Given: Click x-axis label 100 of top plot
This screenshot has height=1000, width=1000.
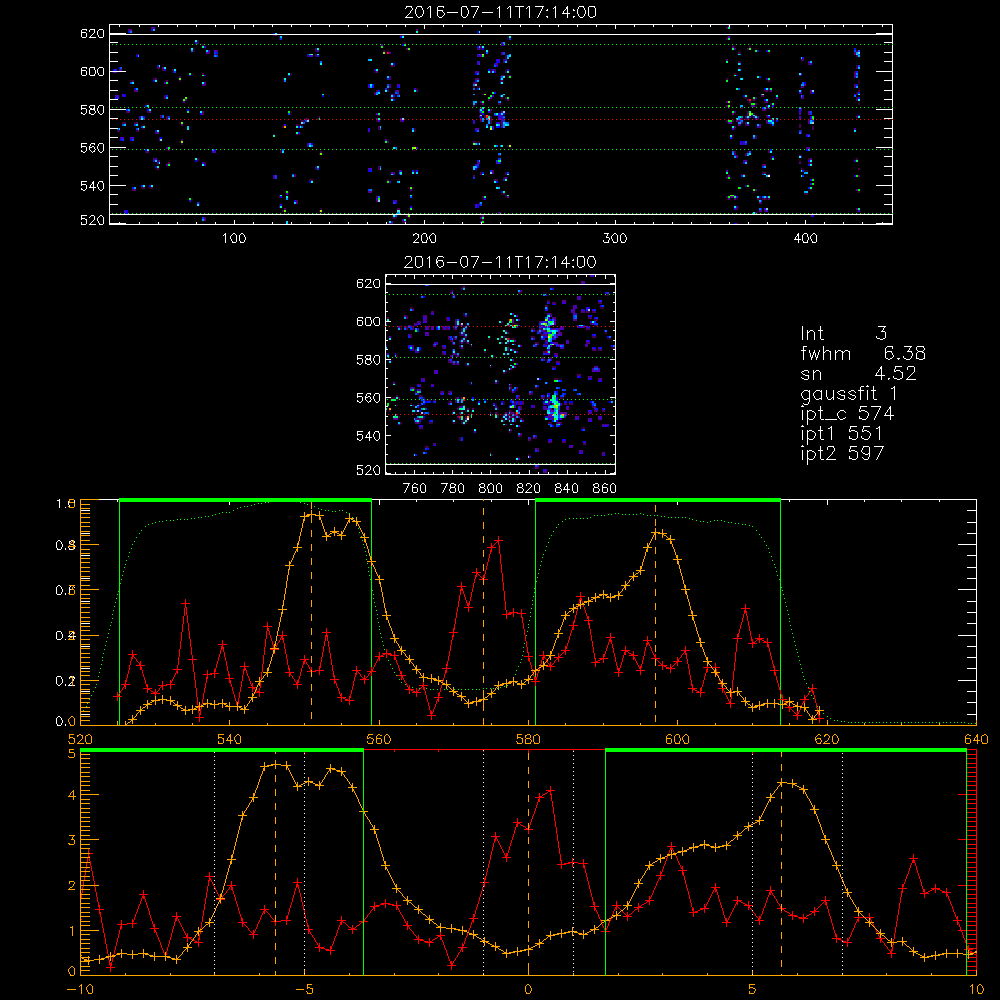Looking at the screenshot, I should pyautogui.click(x=234, y=239).
